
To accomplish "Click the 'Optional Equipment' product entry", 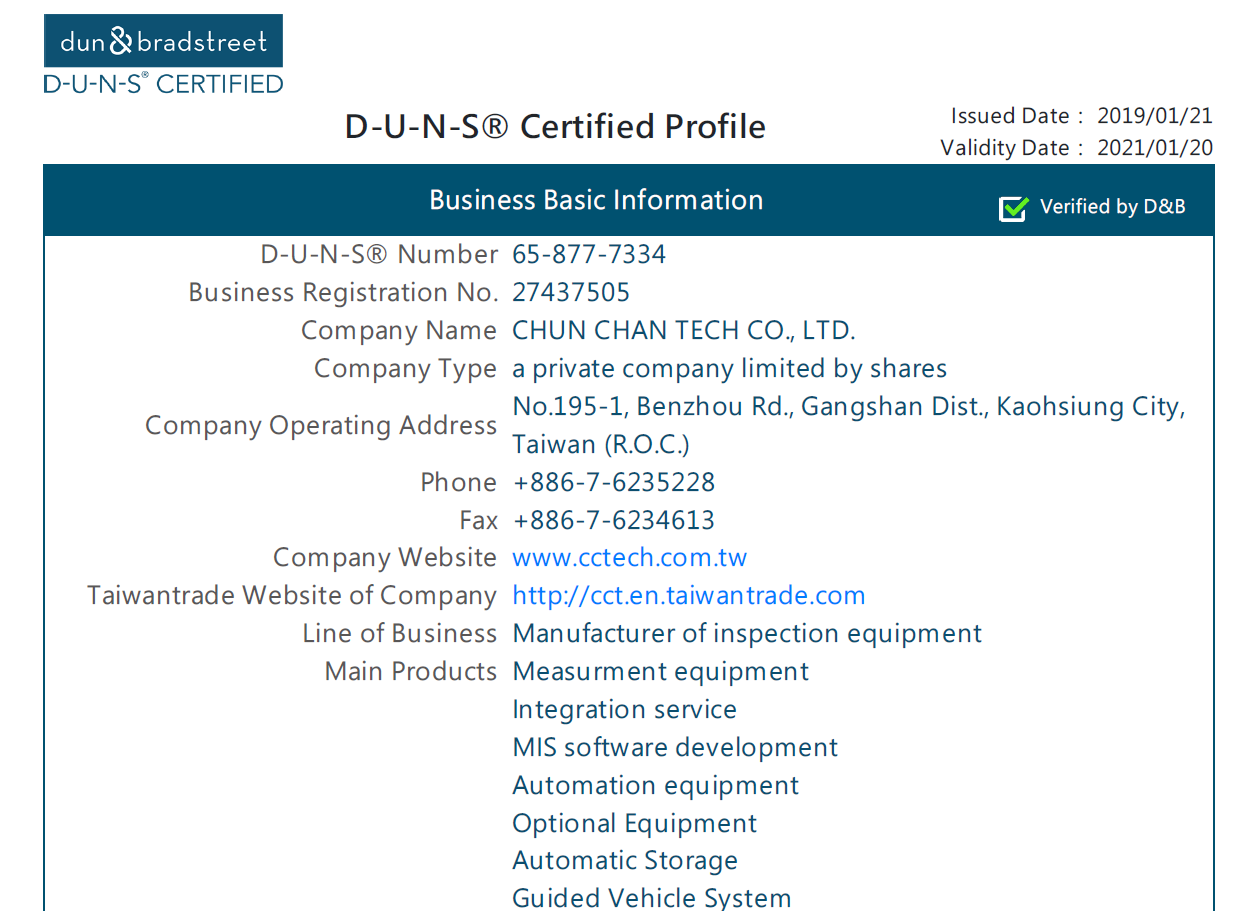I will point(635,823).
